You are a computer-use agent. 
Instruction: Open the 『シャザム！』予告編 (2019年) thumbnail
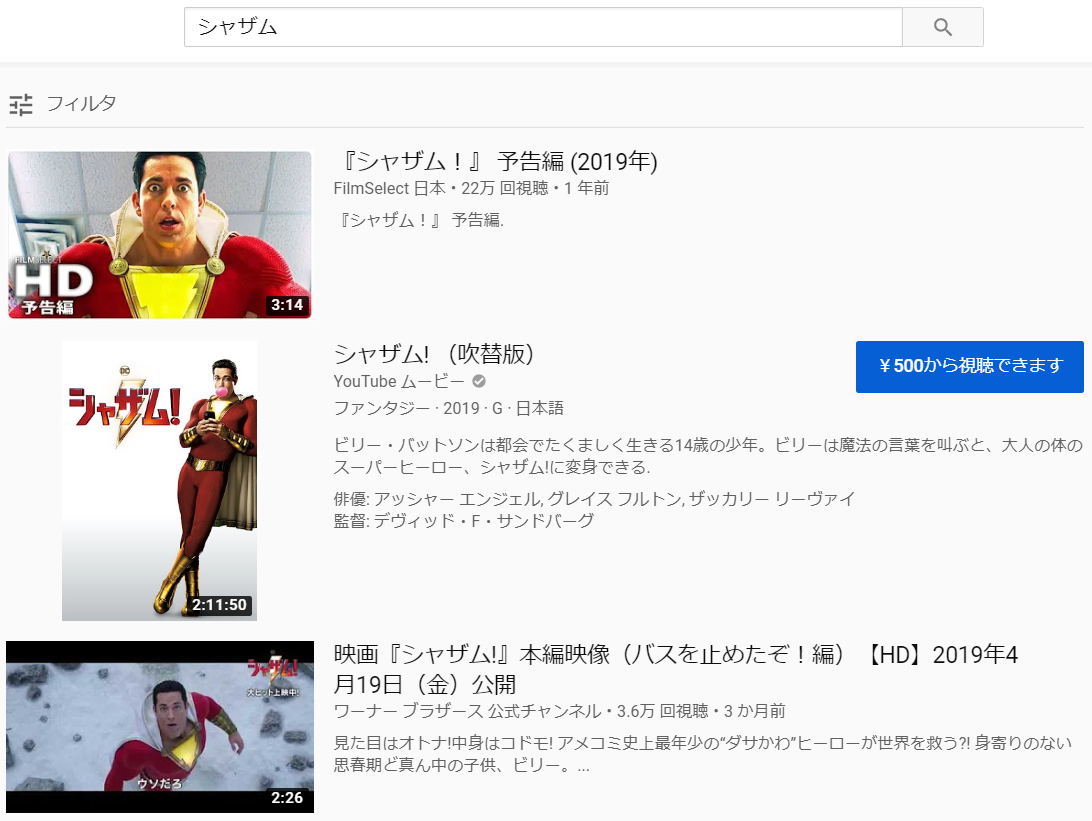(x=159, y=235)
